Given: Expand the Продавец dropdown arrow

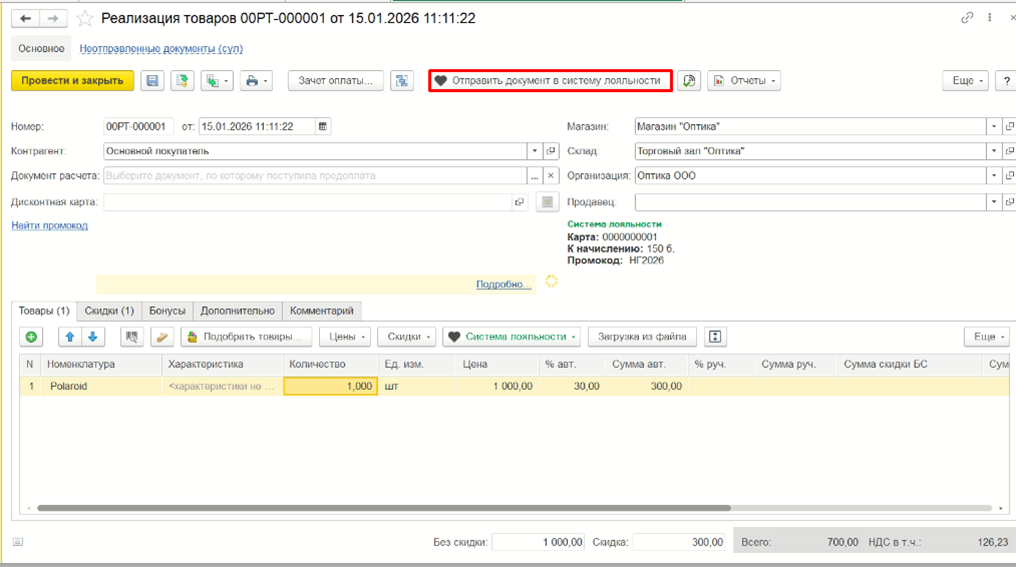Looking at the screenshot, I should coord(994,202).
